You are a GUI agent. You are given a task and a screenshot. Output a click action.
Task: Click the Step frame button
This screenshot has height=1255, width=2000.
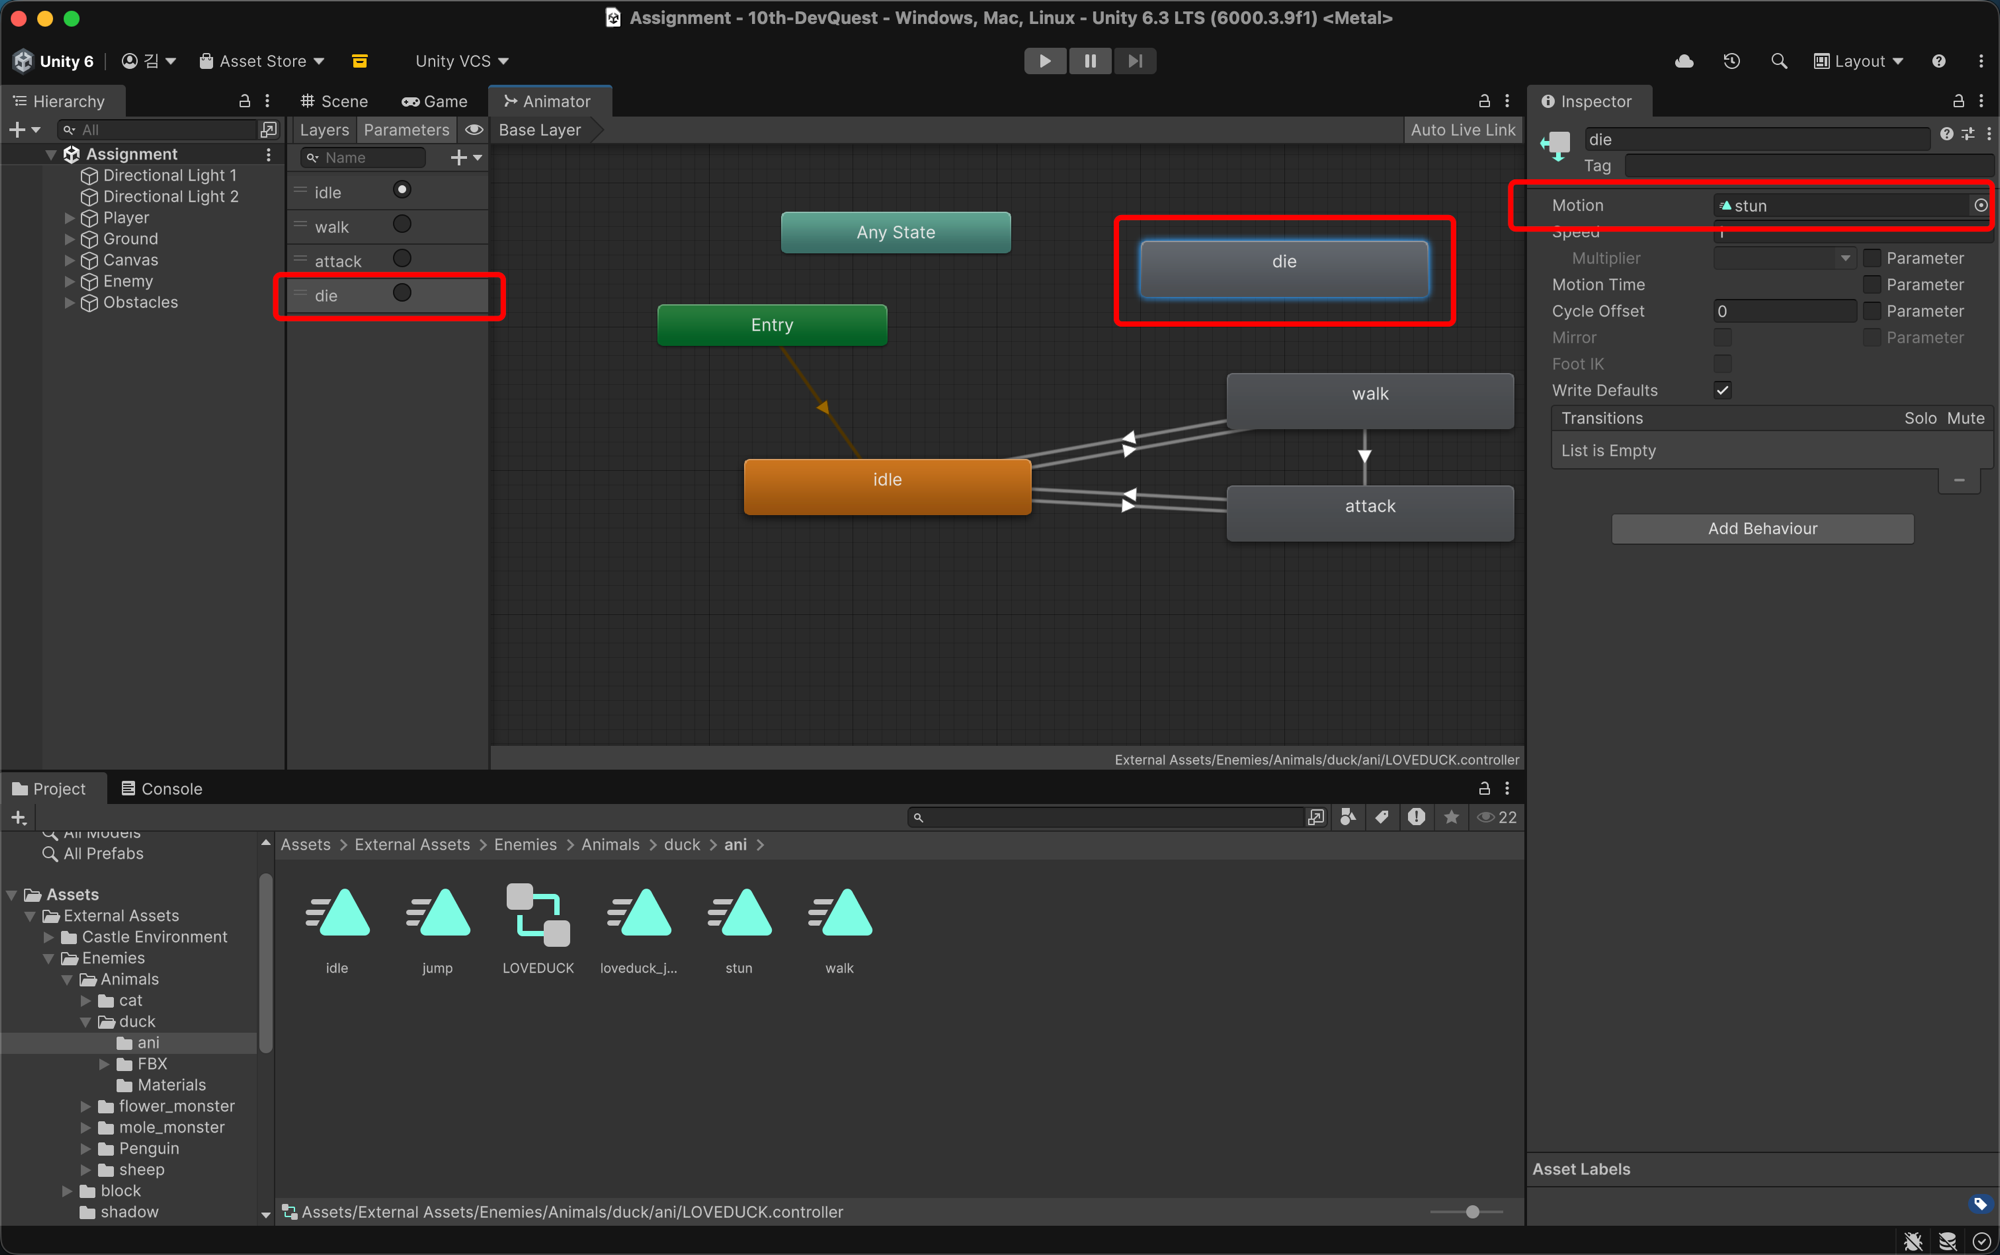[x=1135, y=61]
